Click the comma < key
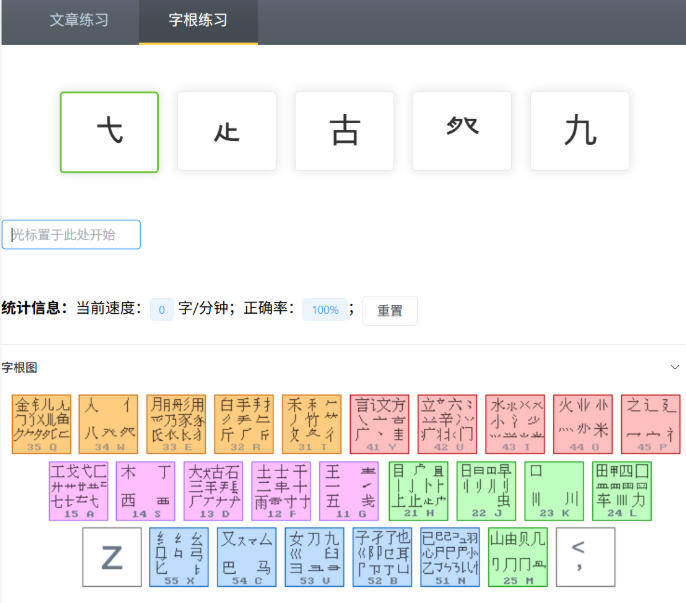Screen dimensions: 686x603 pyautogui.click(x=586, y=557)
